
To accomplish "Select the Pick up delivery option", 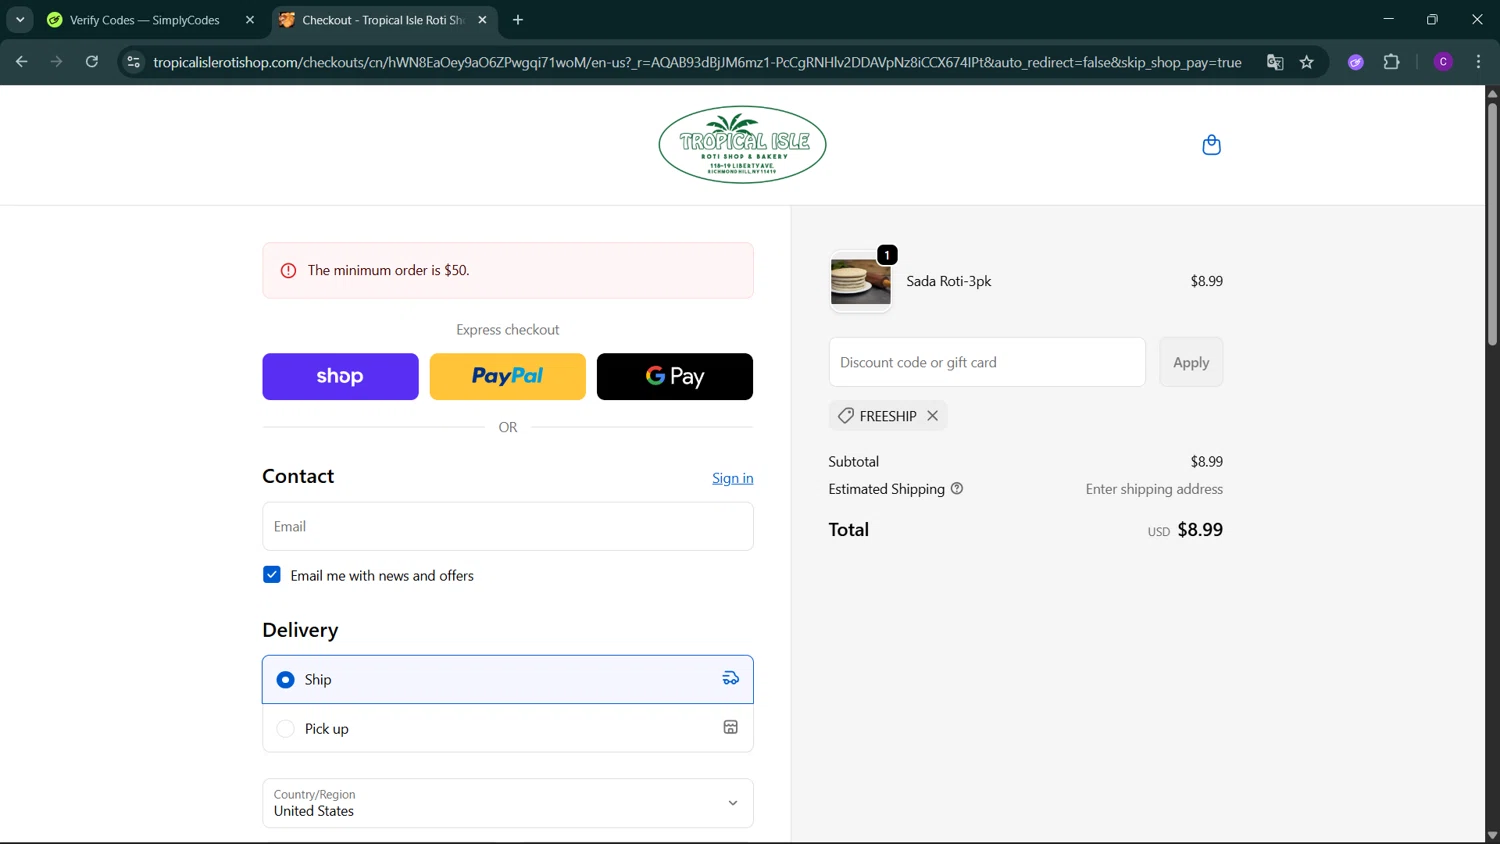I will [x=508, y=728].
